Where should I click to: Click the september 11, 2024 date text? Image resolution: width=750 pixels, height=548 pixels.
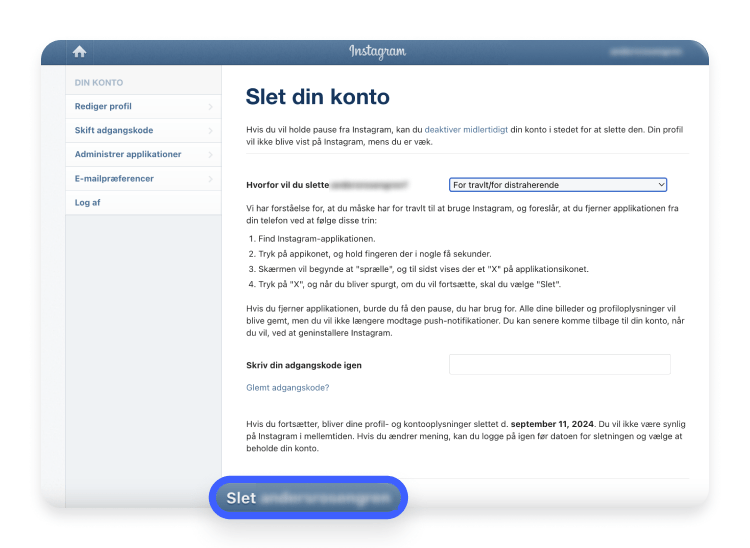(x=552, y=424)
